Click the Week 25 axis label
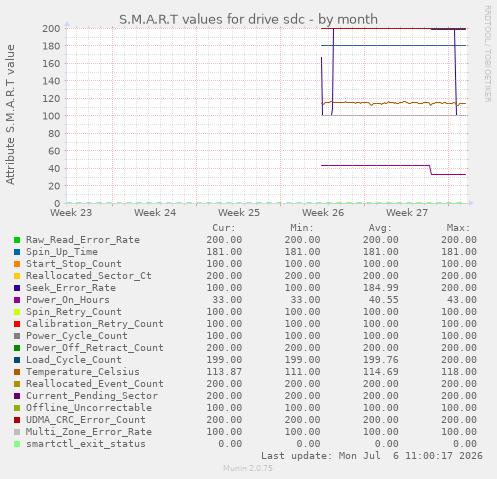The width and height of the screenshot is (497, 479). [x=239, y=213]
